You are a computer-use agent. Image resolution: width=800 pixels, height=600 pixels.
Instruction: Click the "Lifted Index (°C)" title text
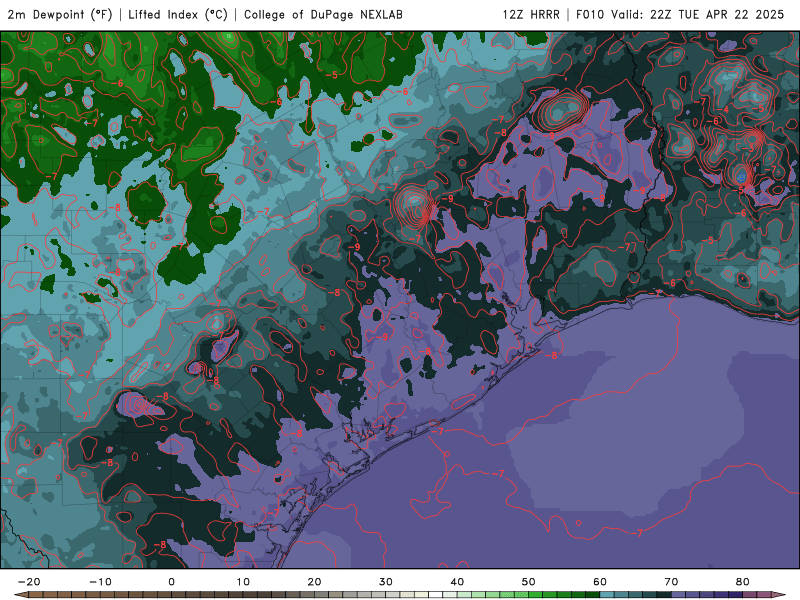[178, 15]
